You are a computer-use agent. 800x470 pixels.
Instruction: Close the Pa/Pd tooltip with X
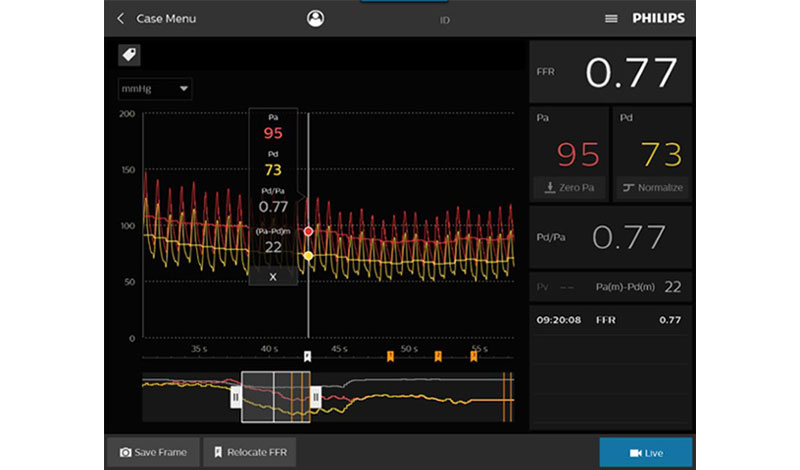point(273,276)
